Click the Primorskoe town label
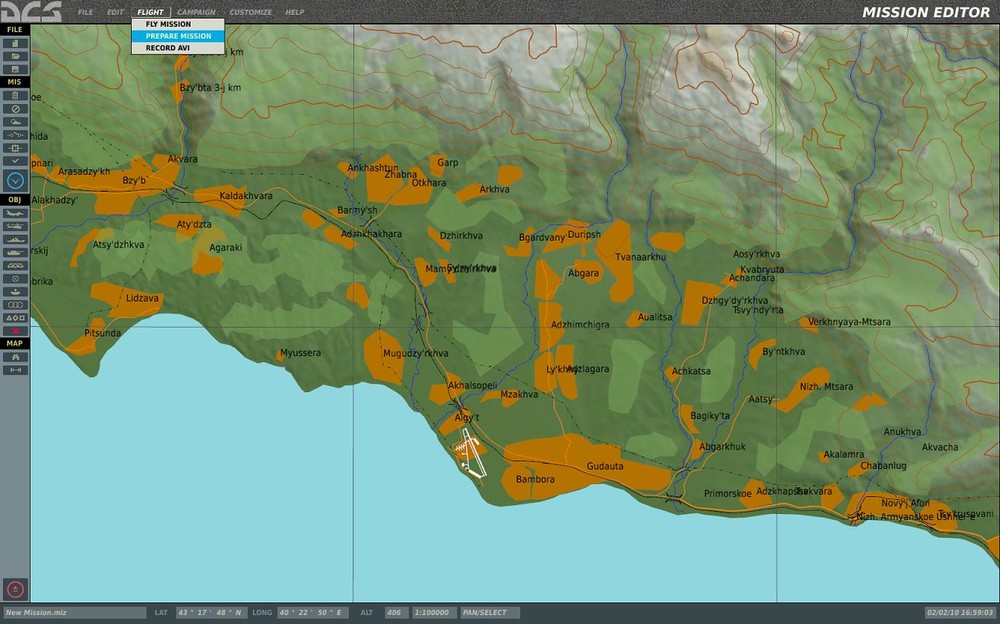Screen dimensions: 1000x624 click(x=728, y=493)
